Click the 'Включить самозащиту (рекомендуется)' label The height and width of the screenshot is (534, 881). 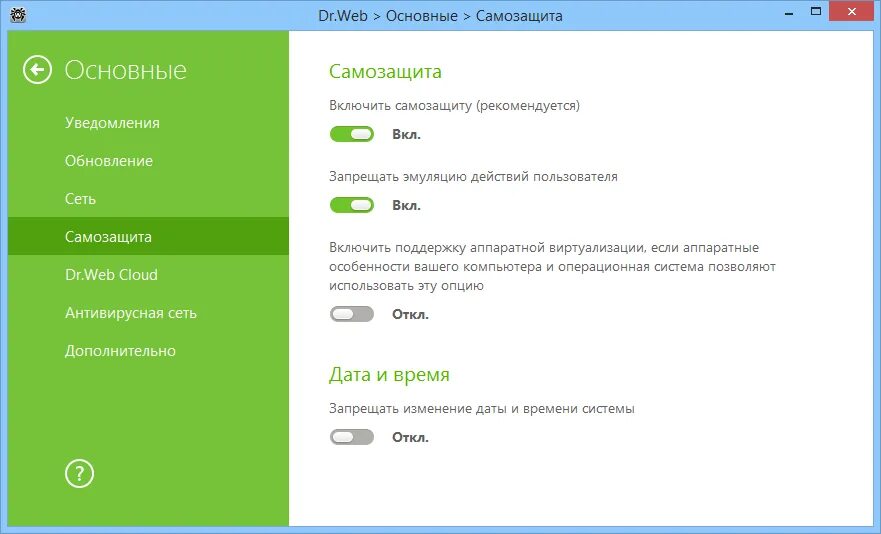coord(455,106)
